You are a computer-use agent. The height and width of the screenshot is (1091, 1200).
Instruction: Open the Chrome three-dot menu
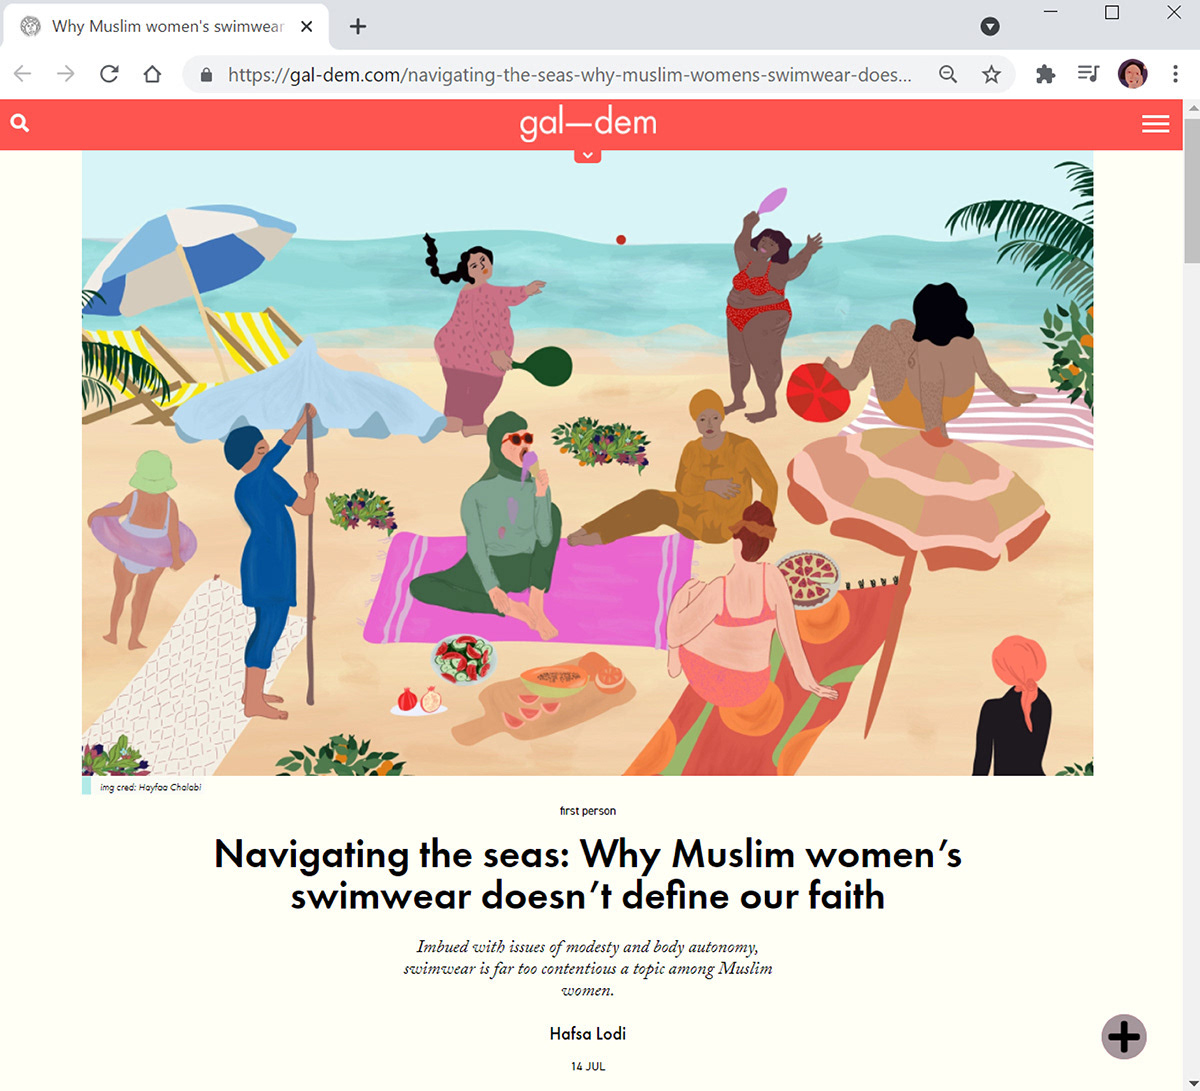coord(1175,74)
